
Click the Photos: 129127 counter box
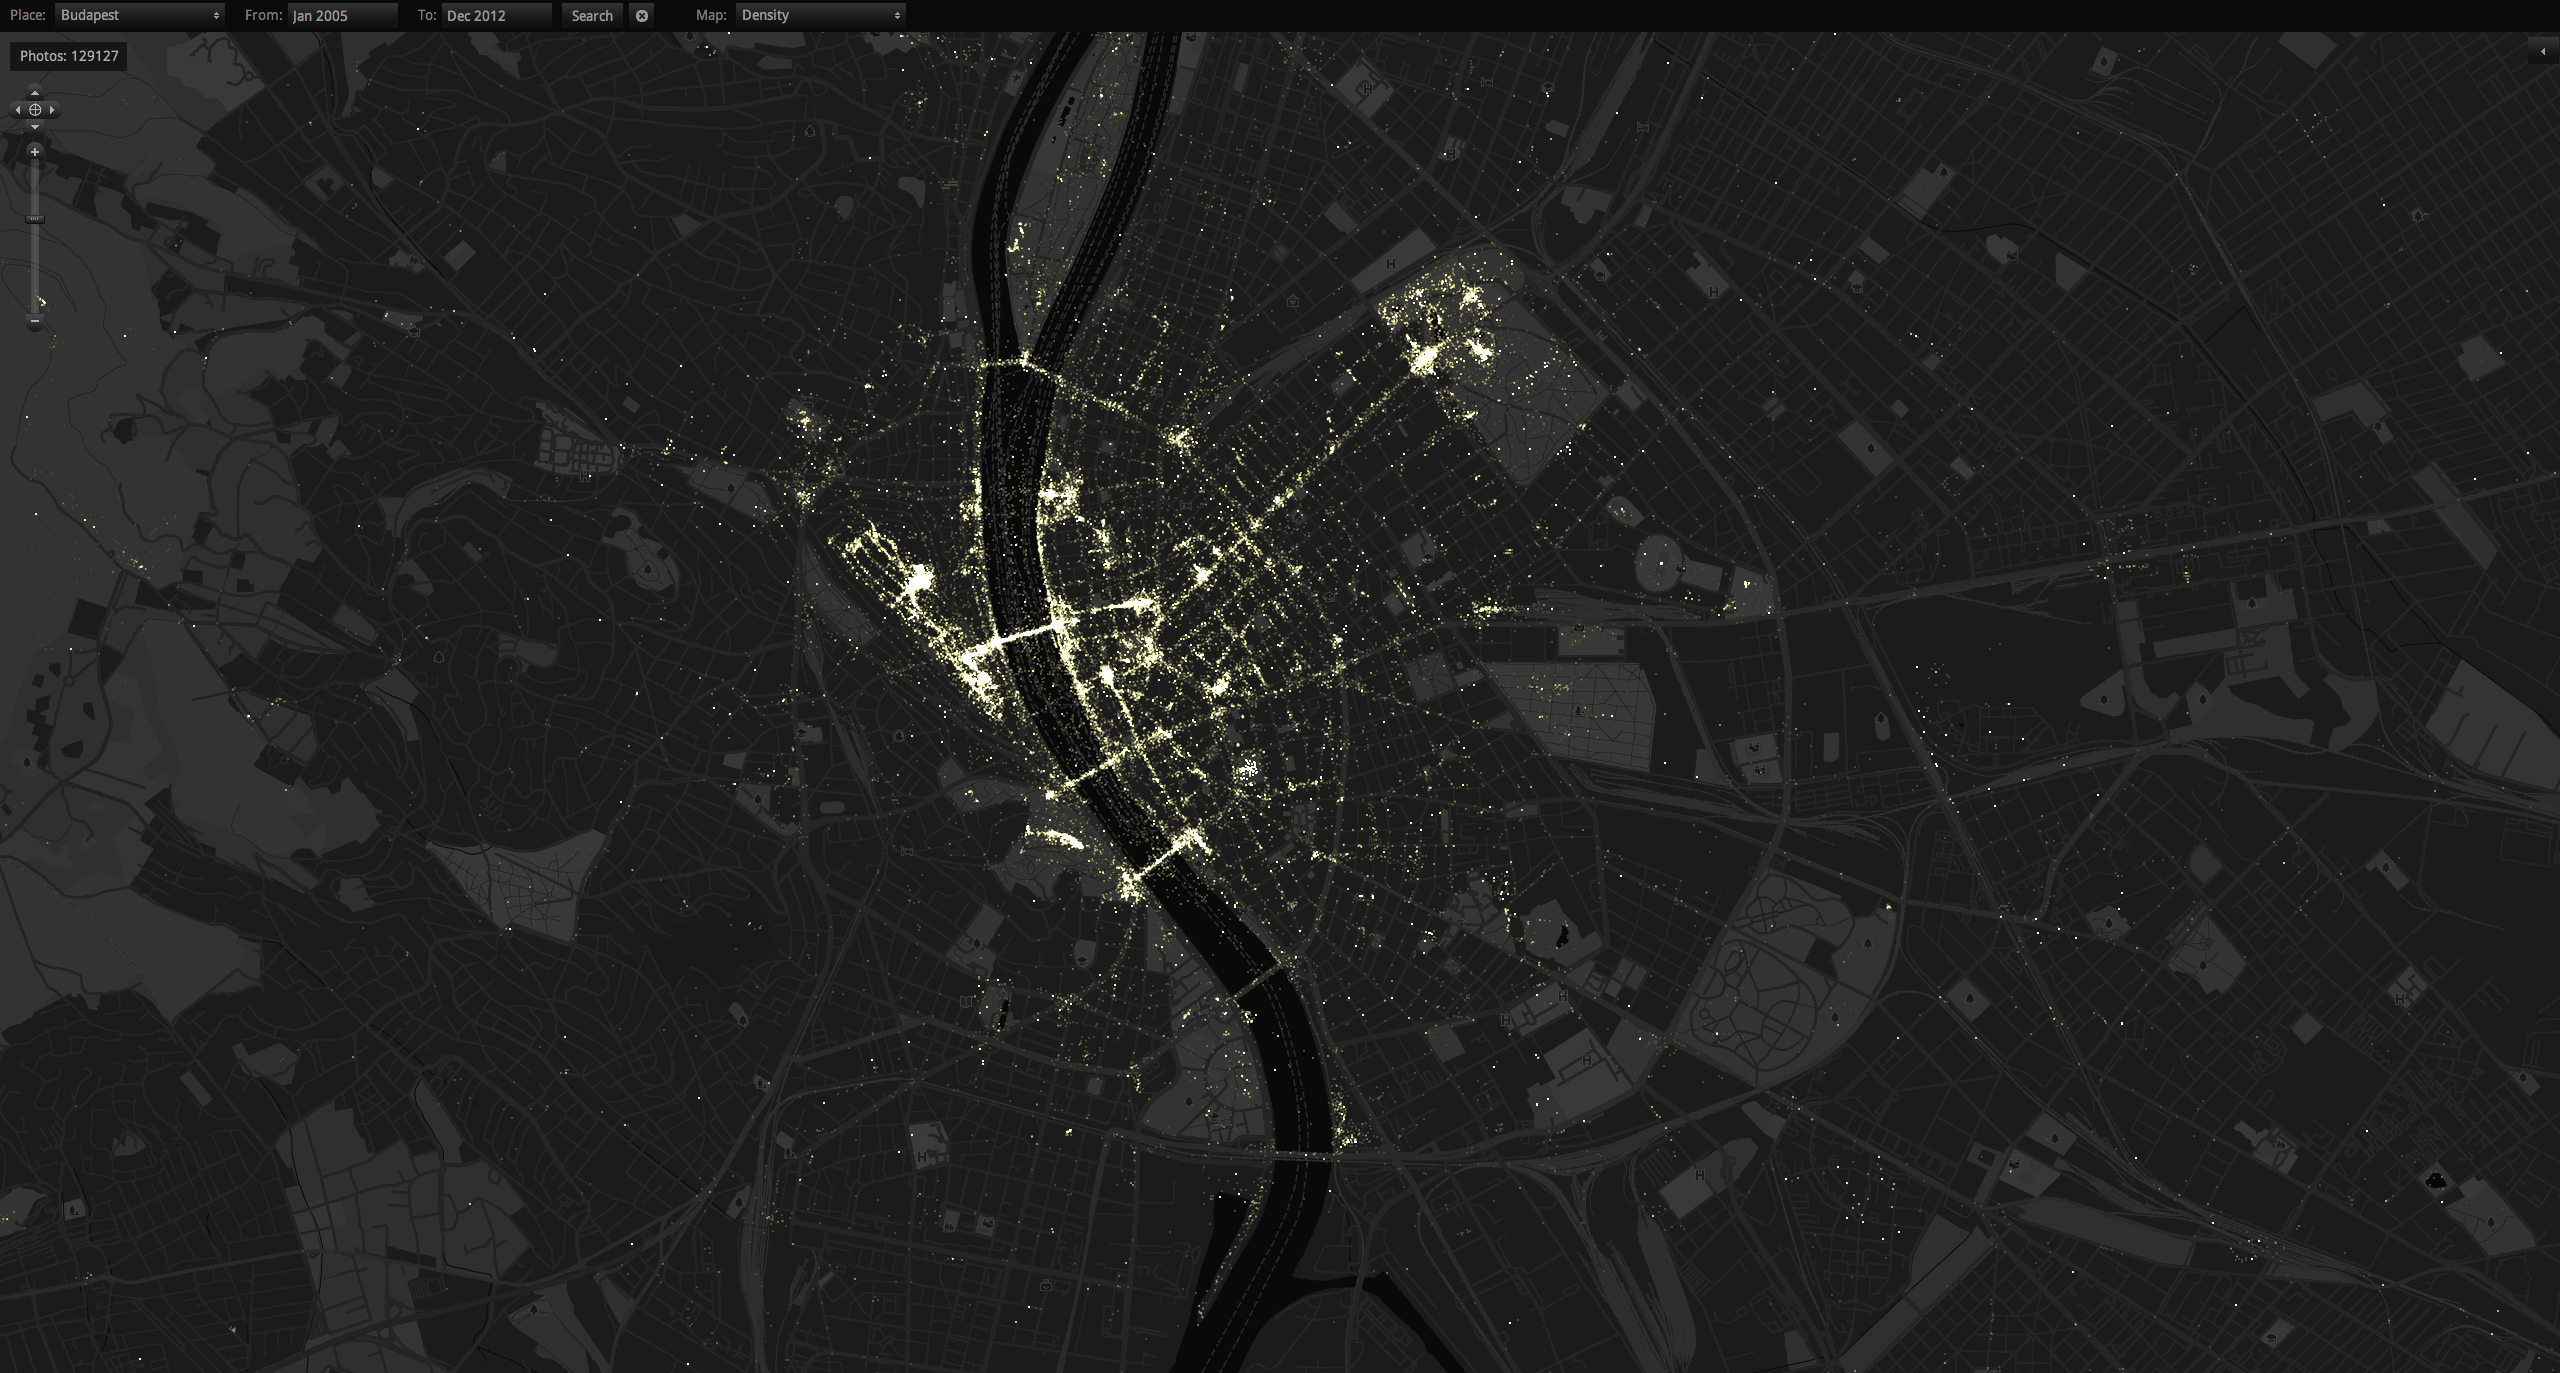click(69, 56)
